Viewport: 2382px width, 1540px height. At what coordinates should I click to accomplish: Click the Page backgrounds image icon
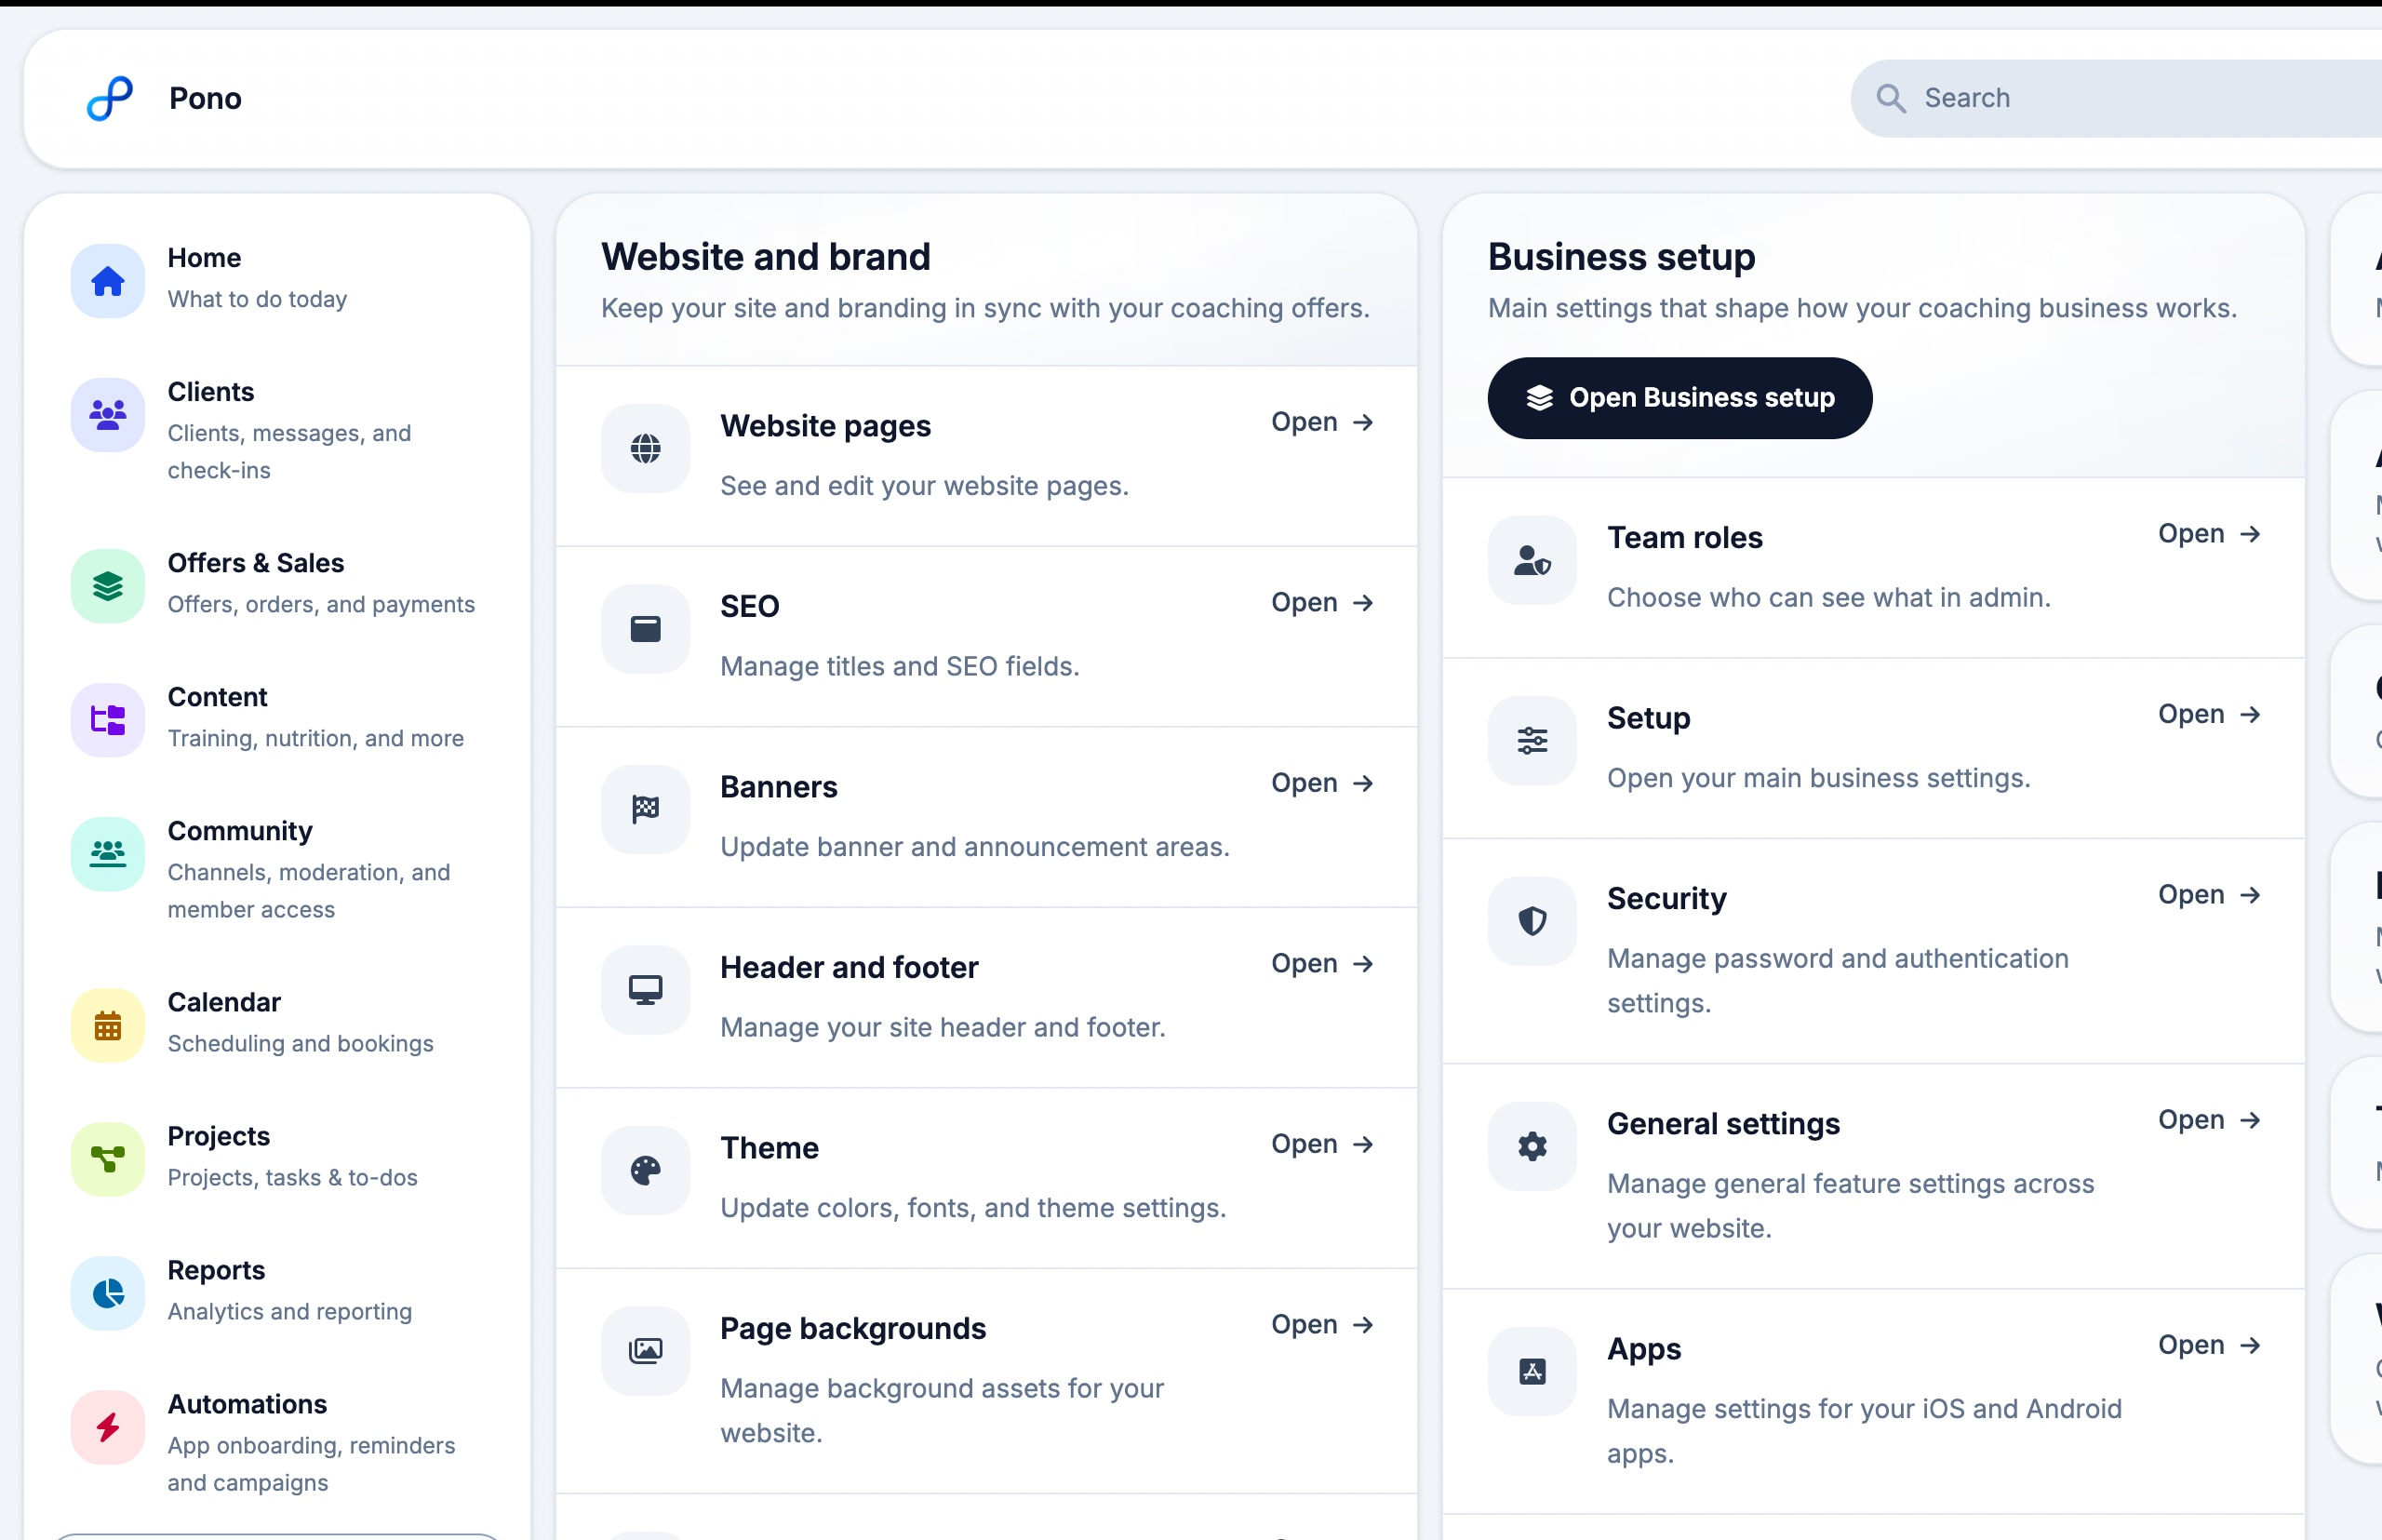(x=645, y=1351)
